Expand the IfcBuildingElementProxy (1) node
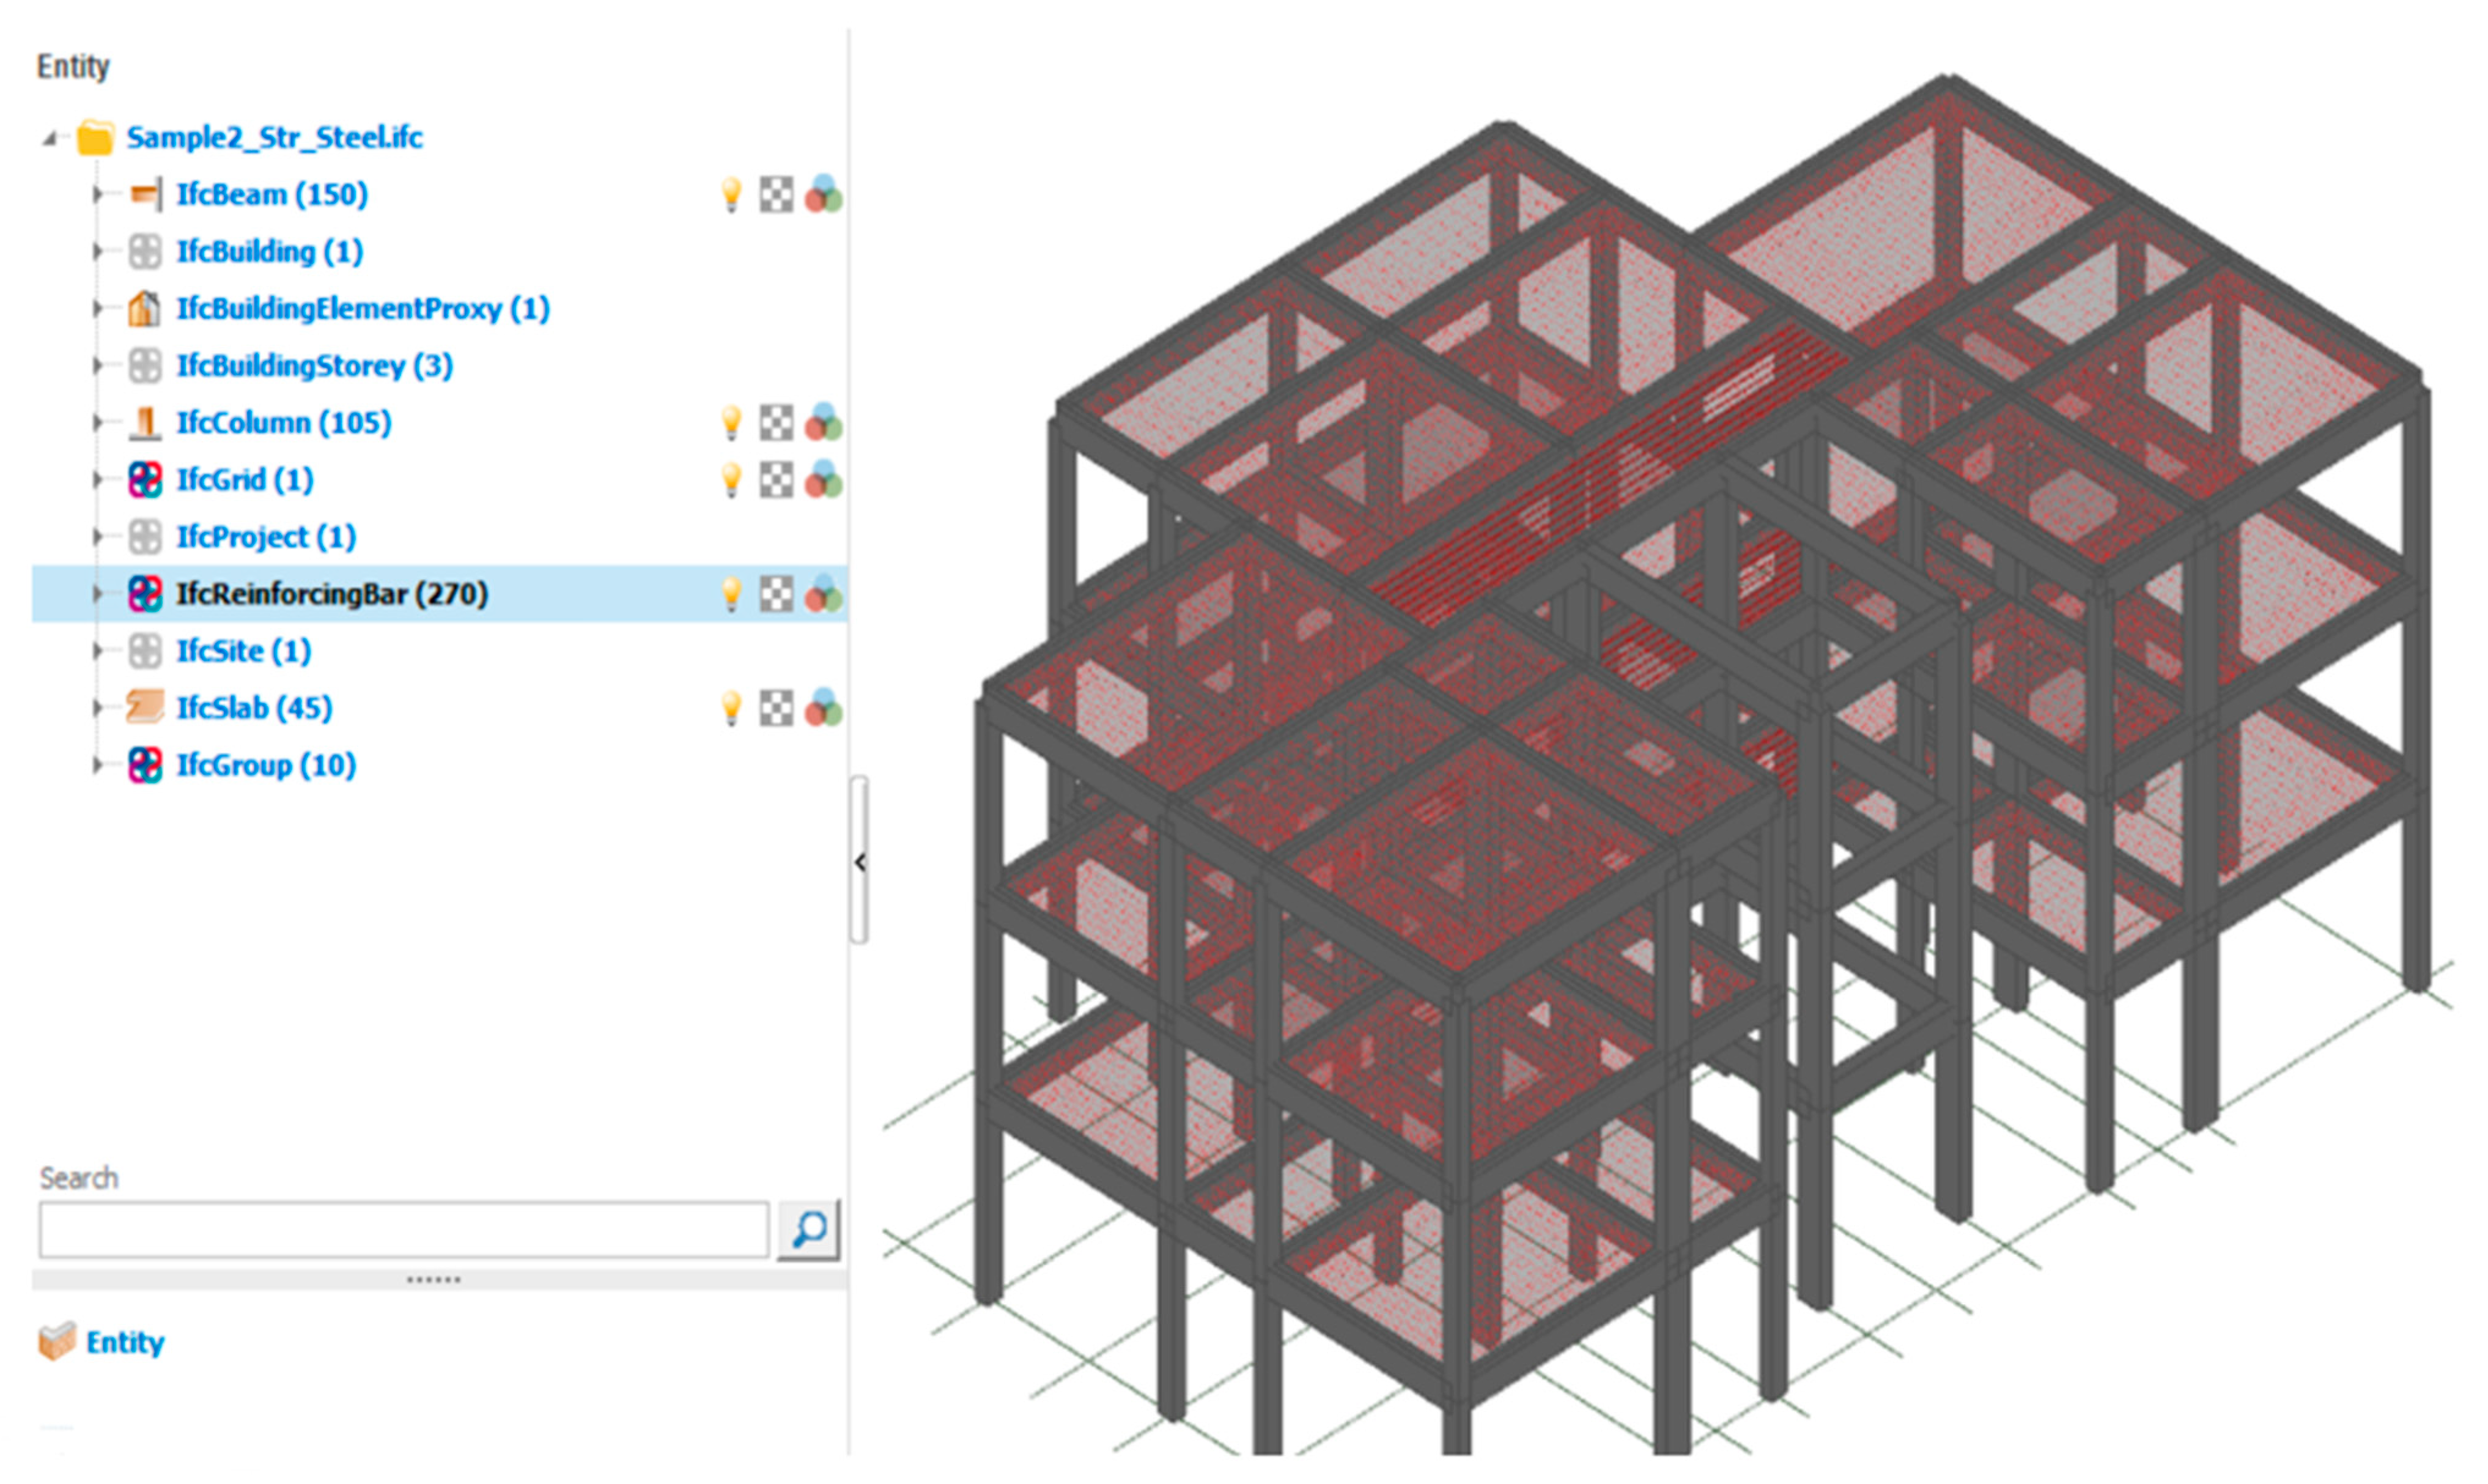This screenshot has height=1484, width=2488. (x=97, y=308)
